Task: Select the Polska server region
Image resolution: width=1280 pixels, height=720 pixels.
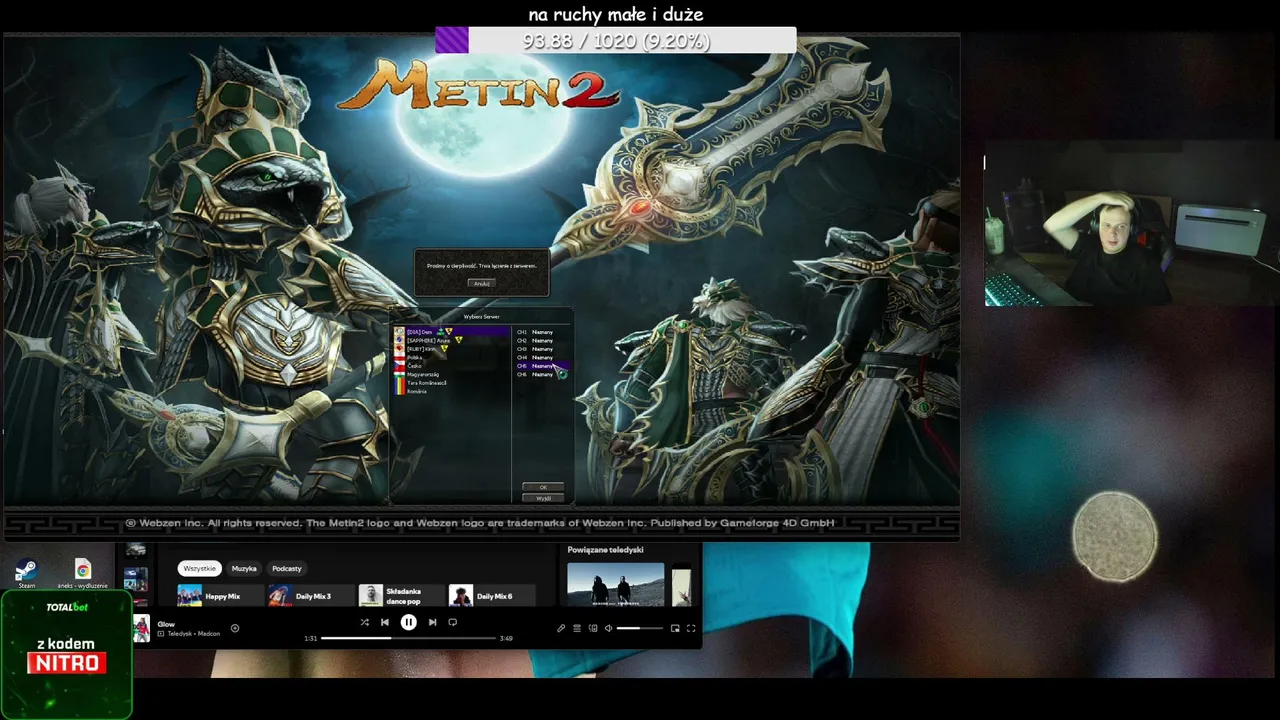Action: click(451, 357)
